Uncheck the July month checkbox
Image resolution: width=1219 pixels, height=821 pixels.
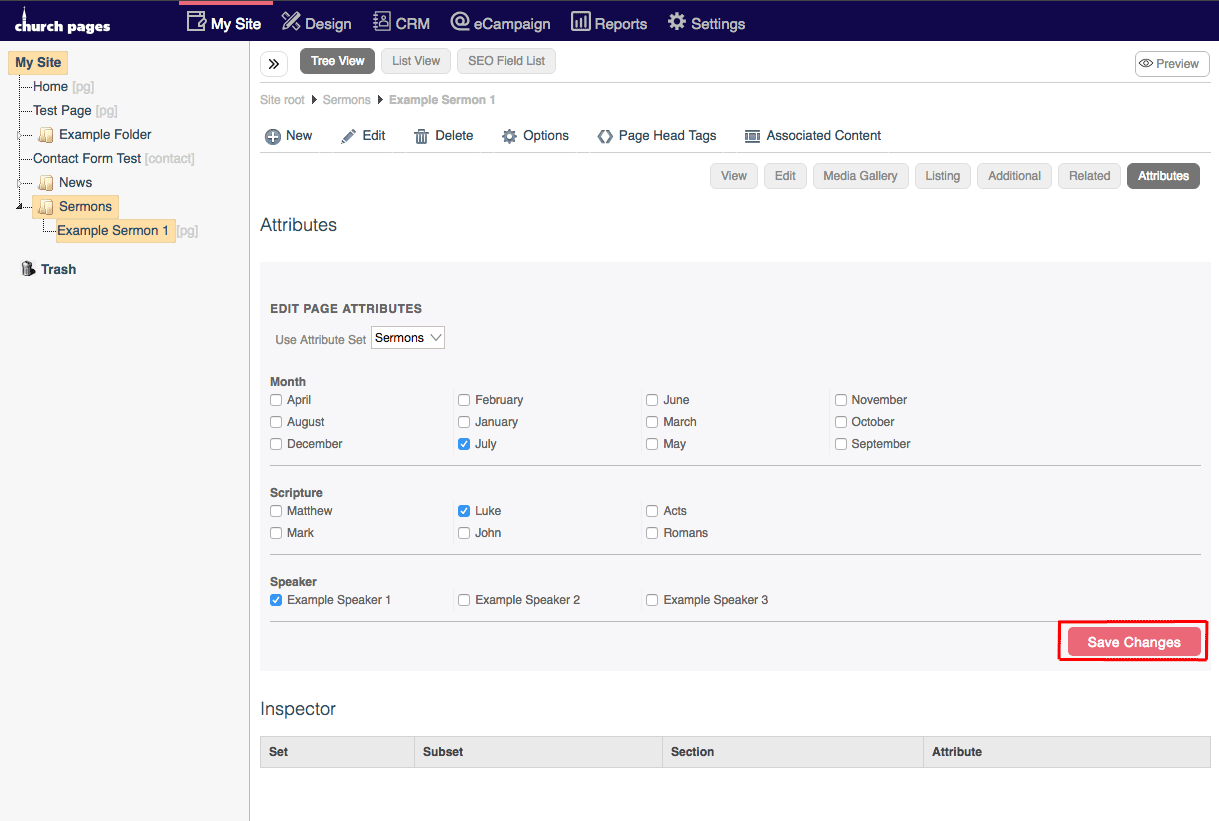(464, 444)
